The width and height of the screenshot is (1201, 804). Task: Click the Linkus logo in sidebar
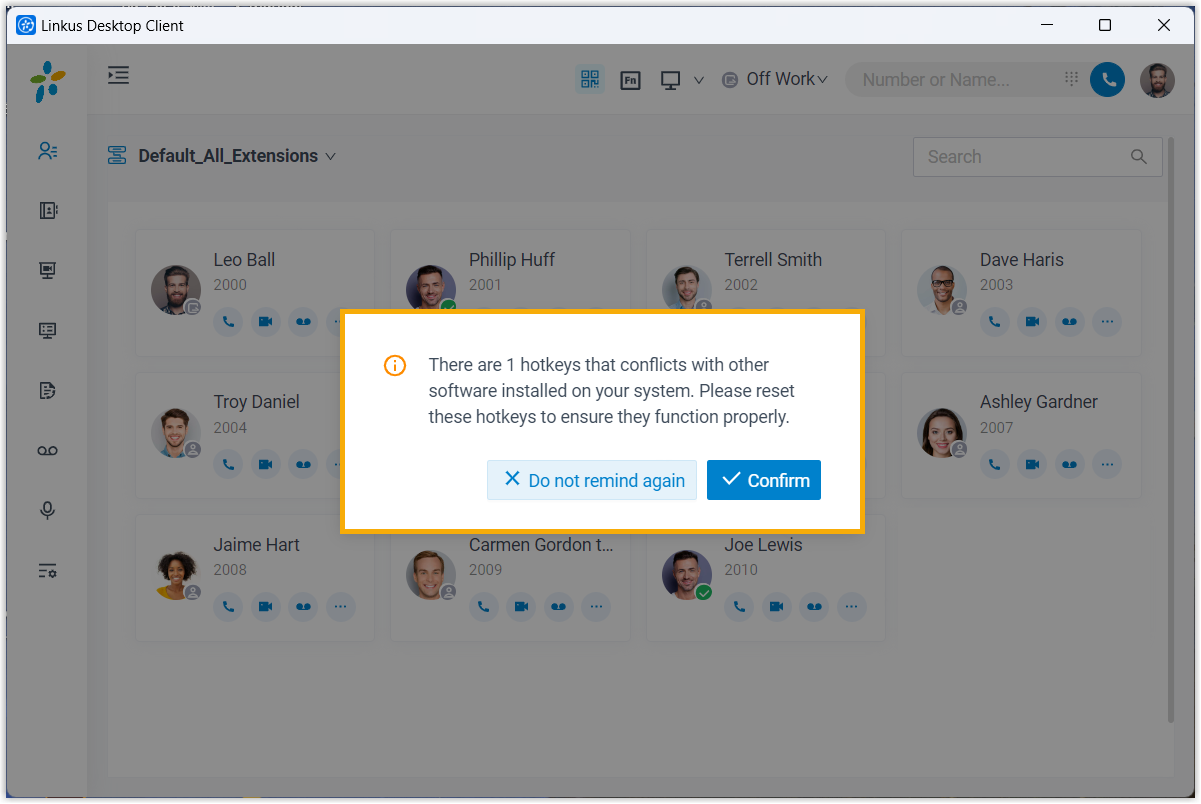[47, 80]
